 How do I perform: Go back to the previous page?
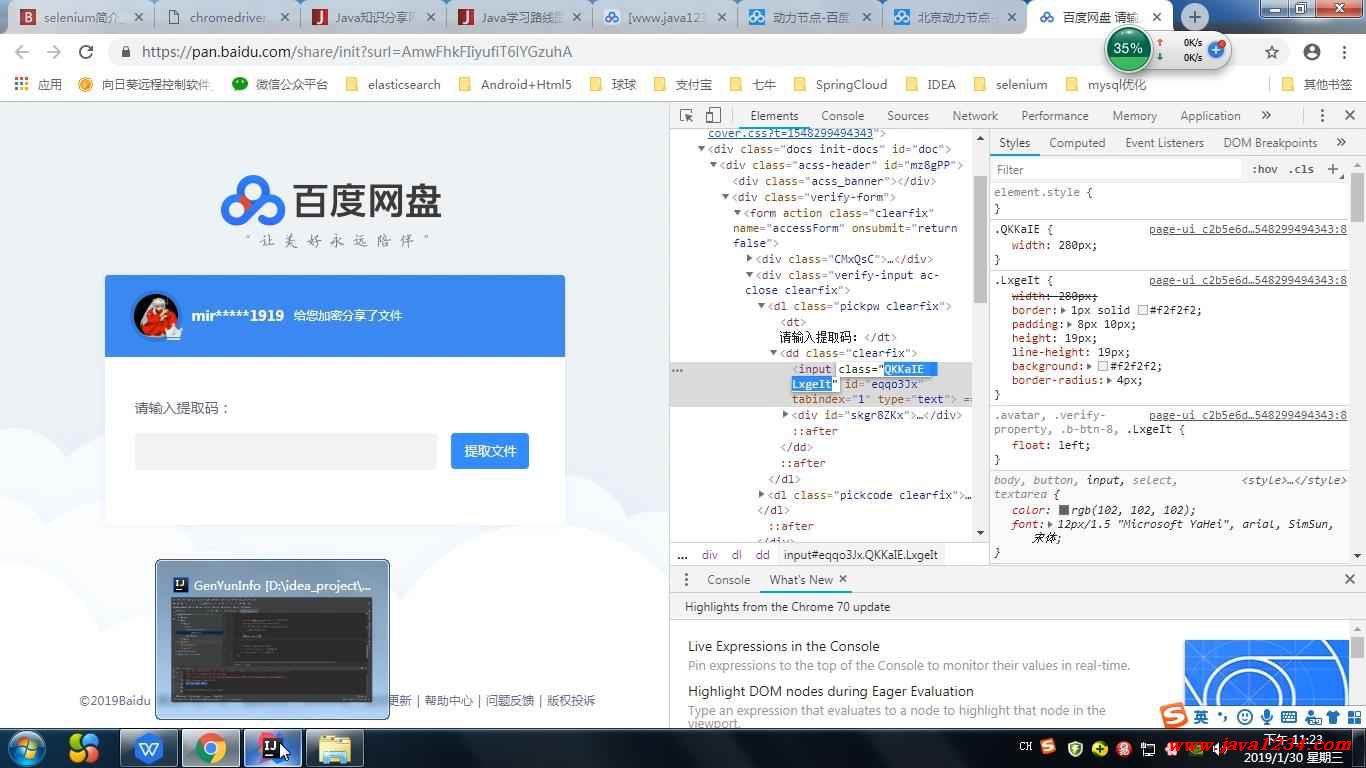click(x=22, y=52)
